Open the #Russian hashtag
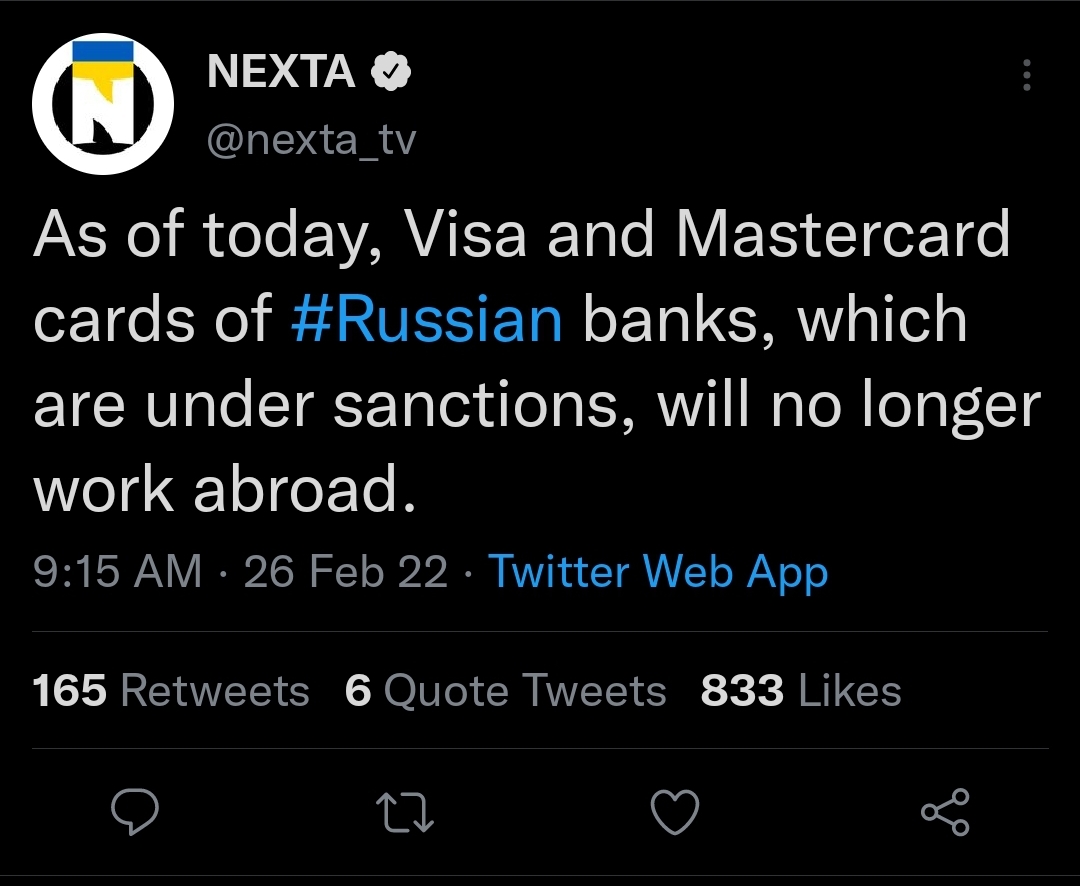This screenshot has height=886, width=1080. click(427, 320)
